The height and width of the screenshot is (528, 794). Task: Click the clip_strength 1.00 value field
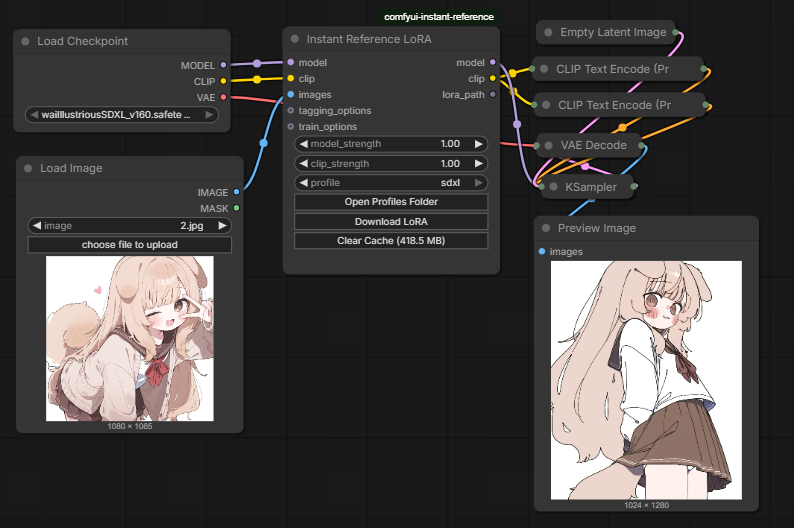(391, 164)
